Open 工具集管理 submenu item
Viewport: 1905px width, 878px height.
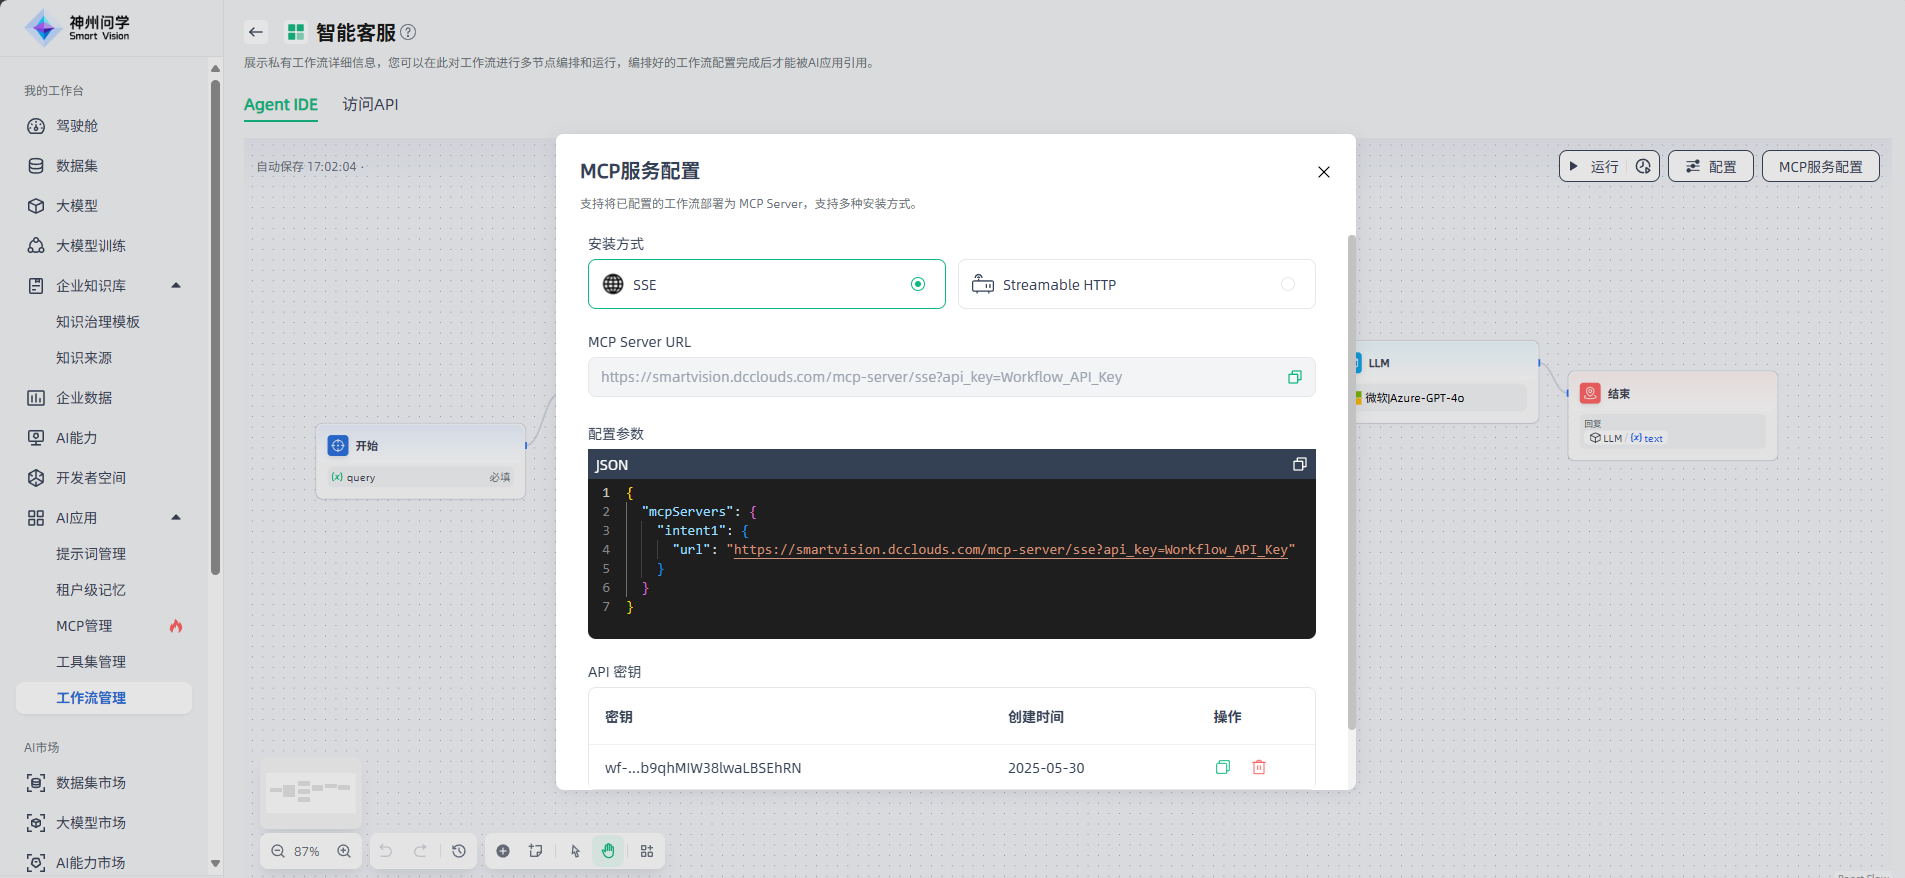click(91, 662)
